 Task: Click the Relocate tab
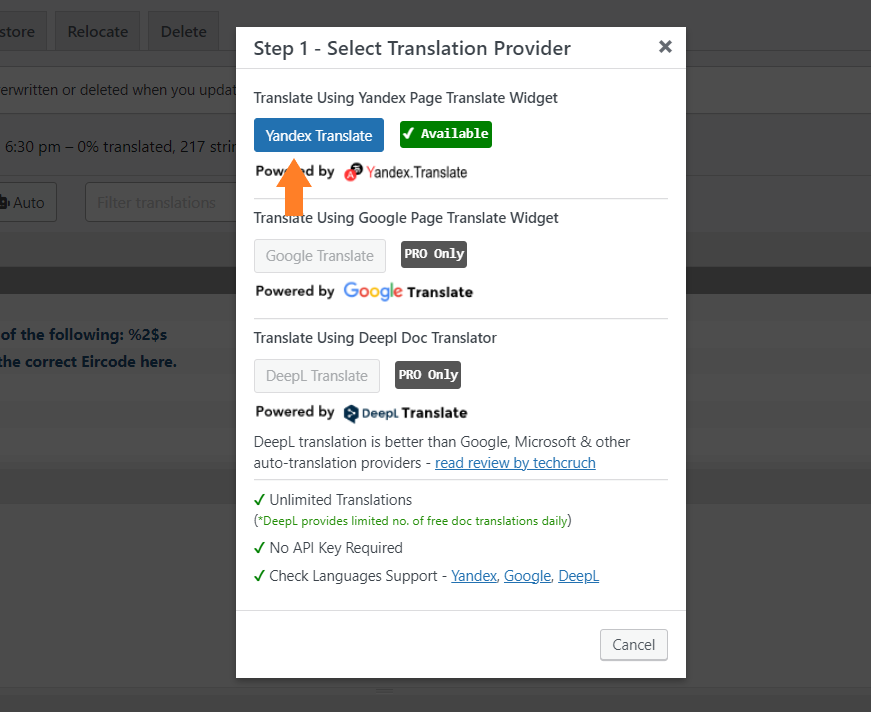[x=98, y=32]
